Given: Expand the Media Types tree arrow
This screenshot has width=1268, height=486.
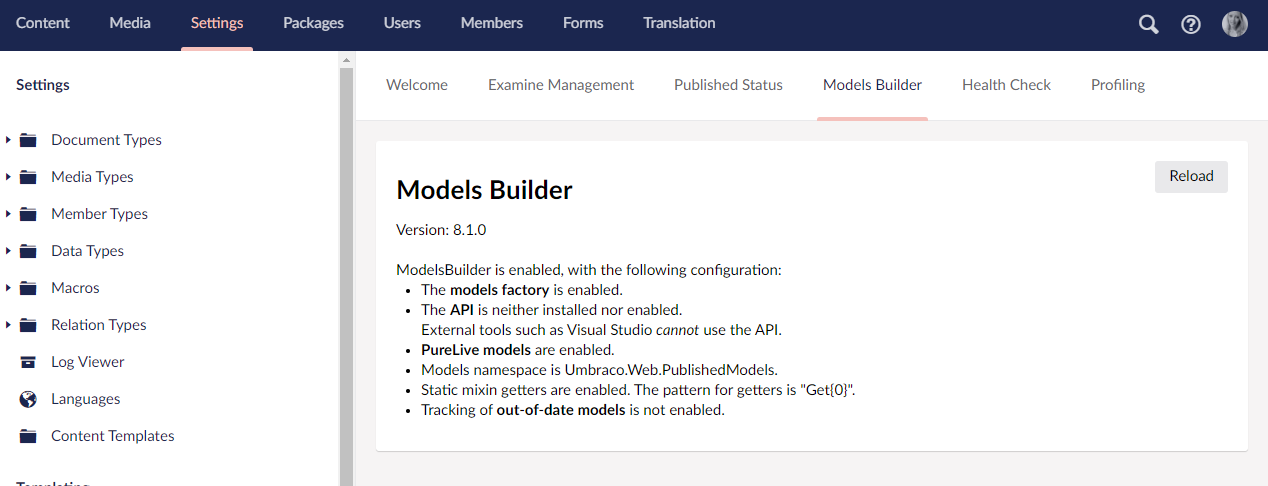Looking at the screenshot, I should pos(8,177).
